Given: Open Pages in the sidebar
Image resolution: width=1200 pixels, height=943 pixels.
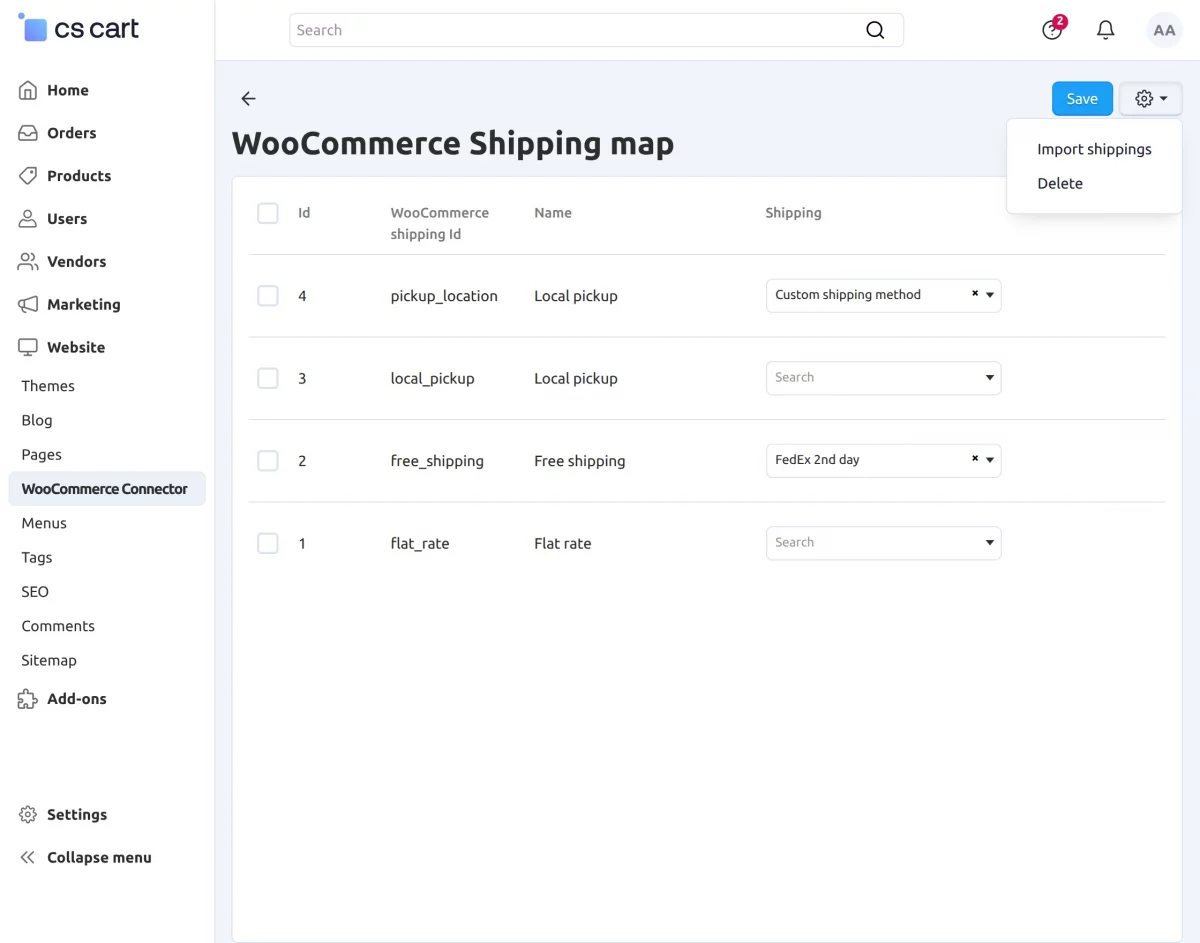Looking at the screenshot, I should [42, 454].
